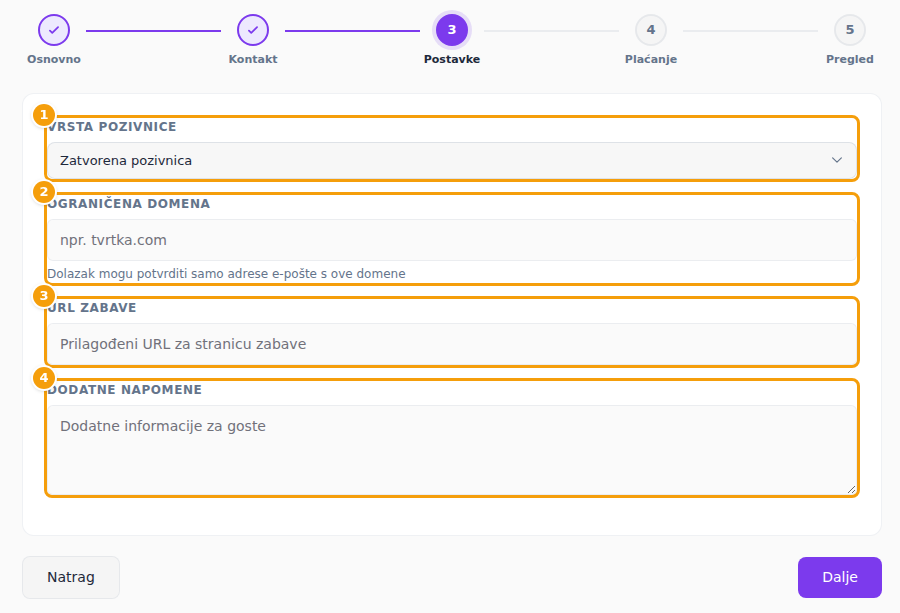Click the URL zabave field label
The height and width of the screenshot is (613, 900).
(x=92, y=308)
